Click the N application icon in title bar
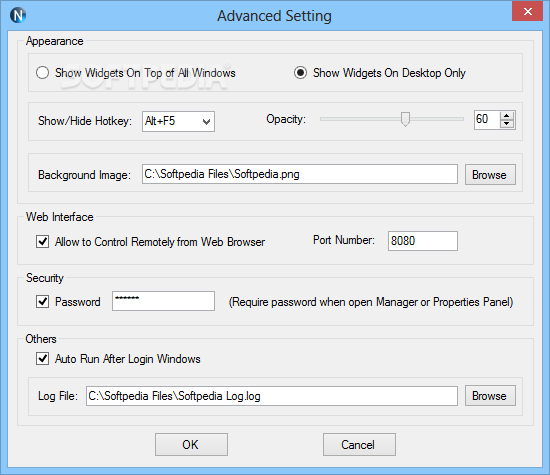Screen dimensions: 550x475 tap(18, 15)
